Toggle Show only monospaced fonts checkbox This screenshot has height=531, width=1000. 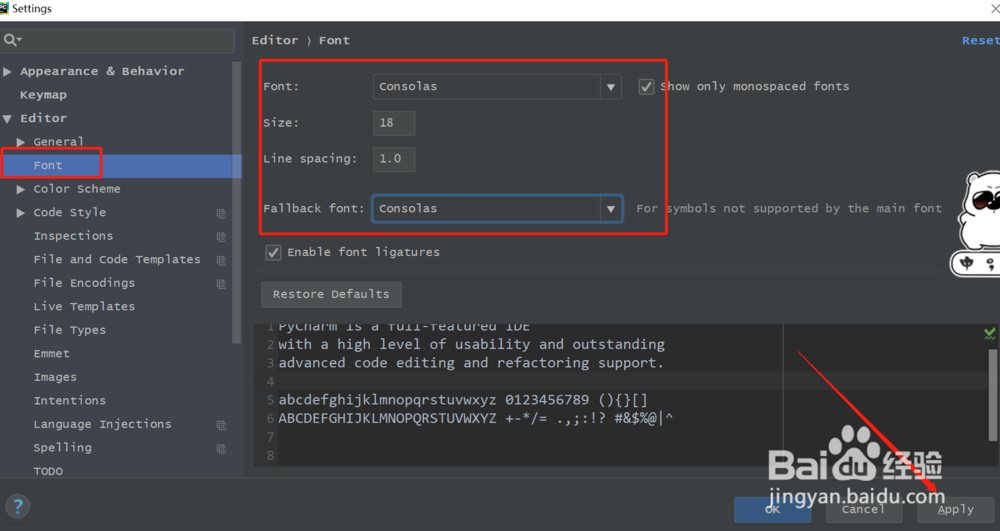[x=647, y=87]
